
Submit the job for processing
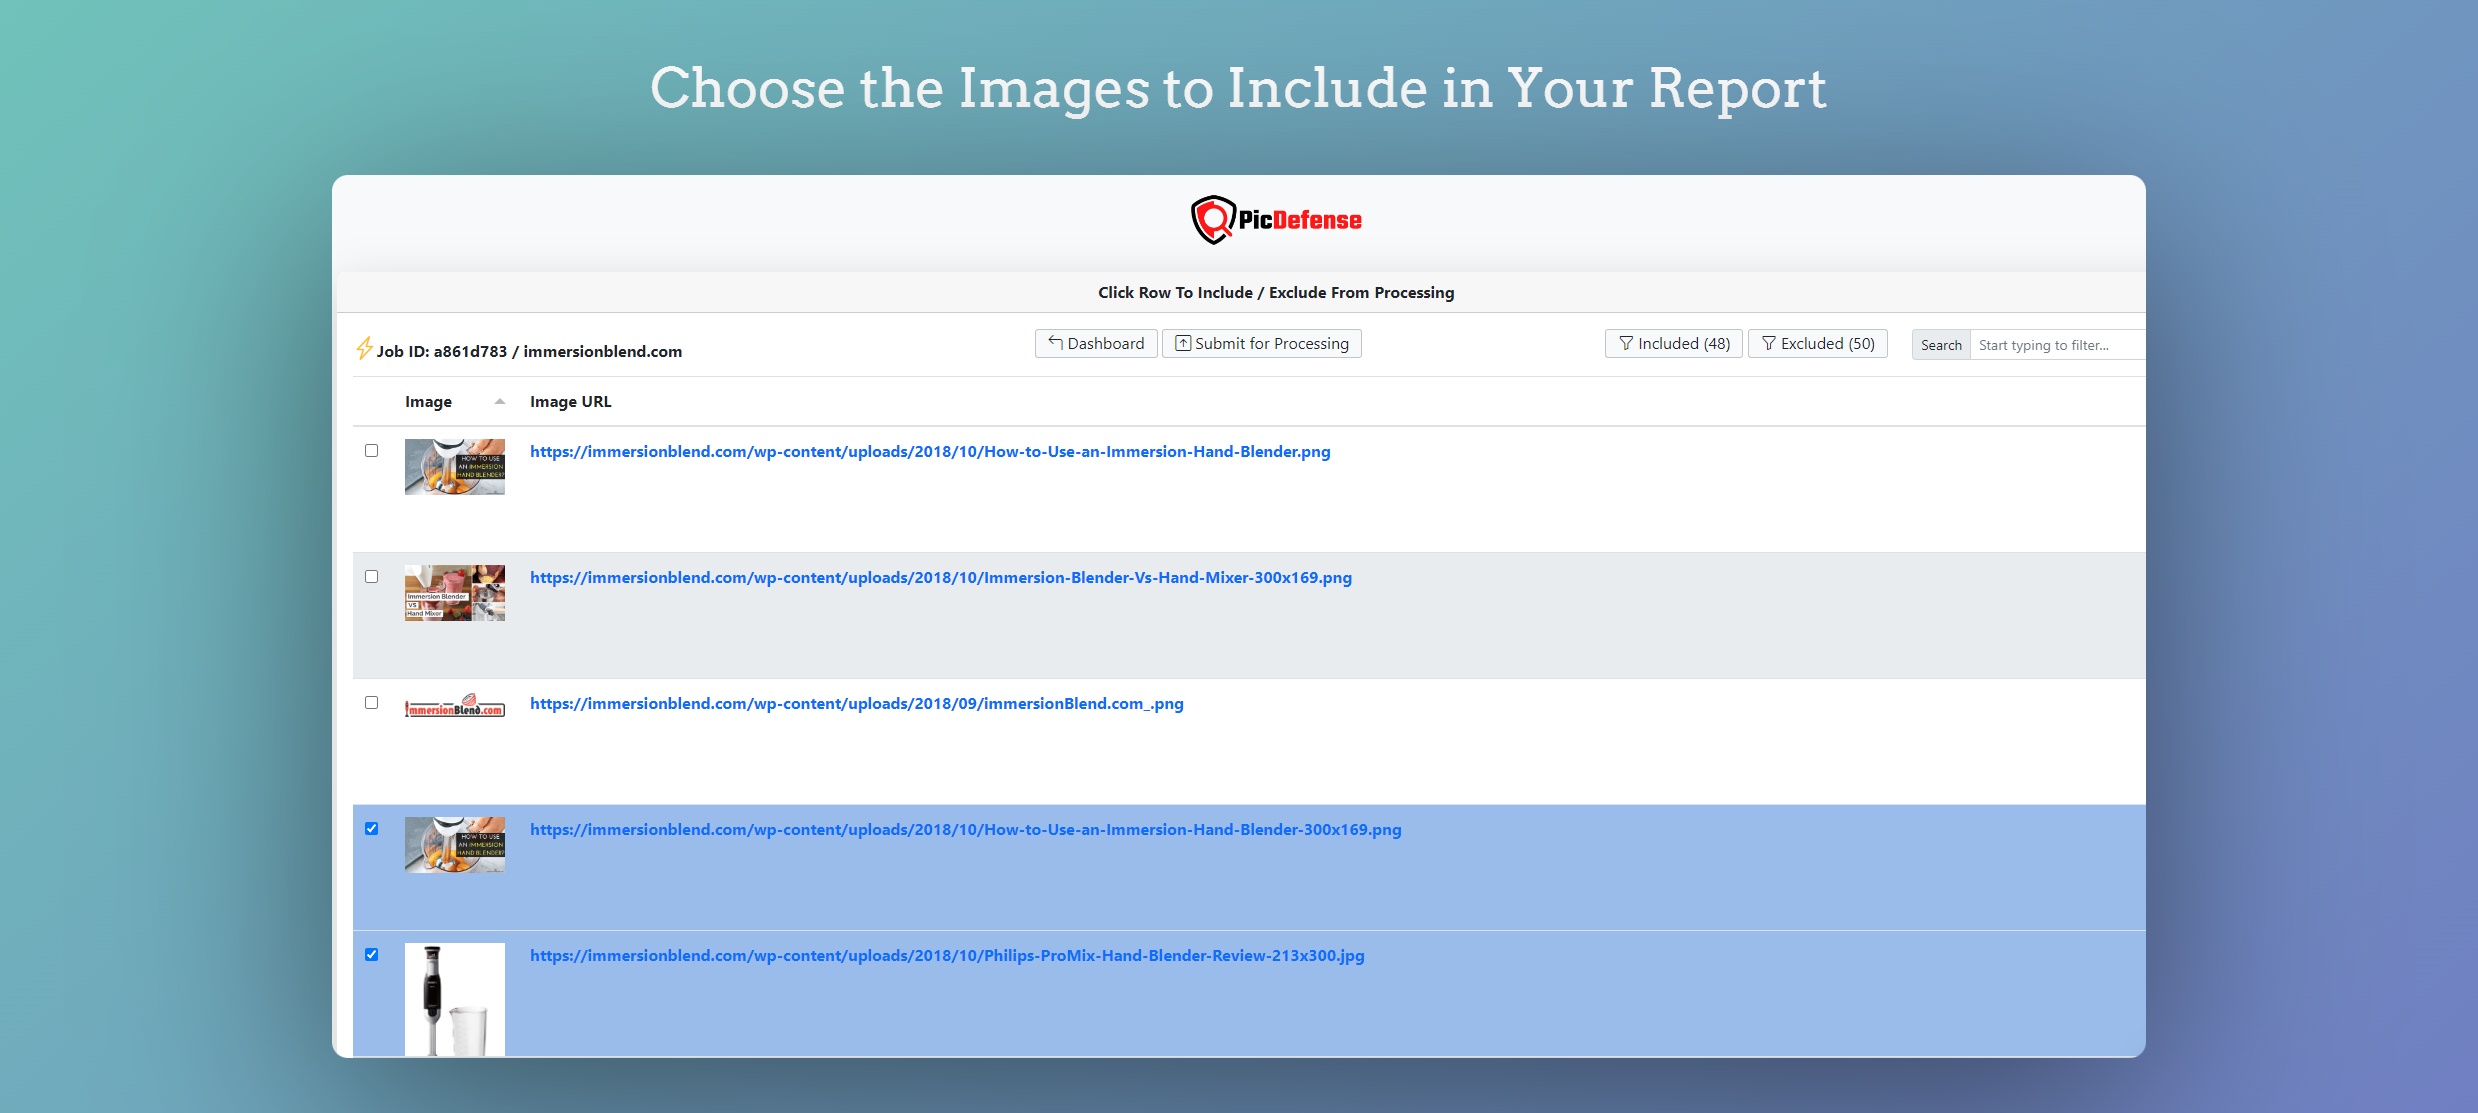click(x=1261, y=343)
